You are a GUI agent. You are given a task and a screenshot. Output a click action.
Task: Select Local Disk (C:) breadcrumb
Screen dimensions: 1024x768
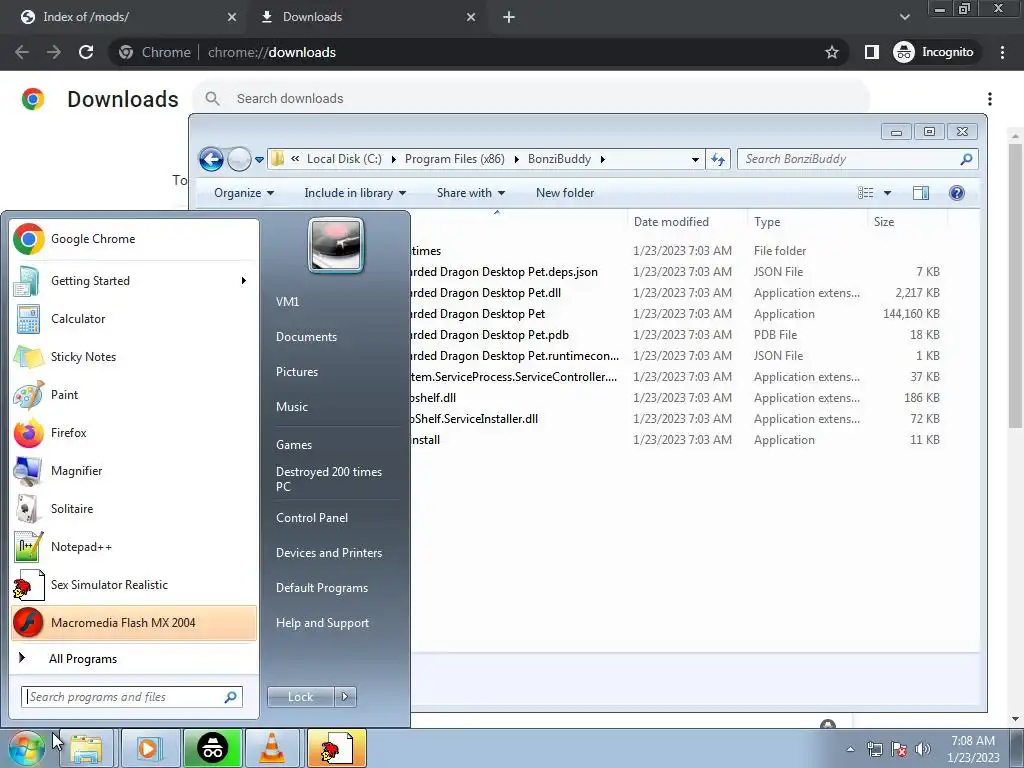344,159
